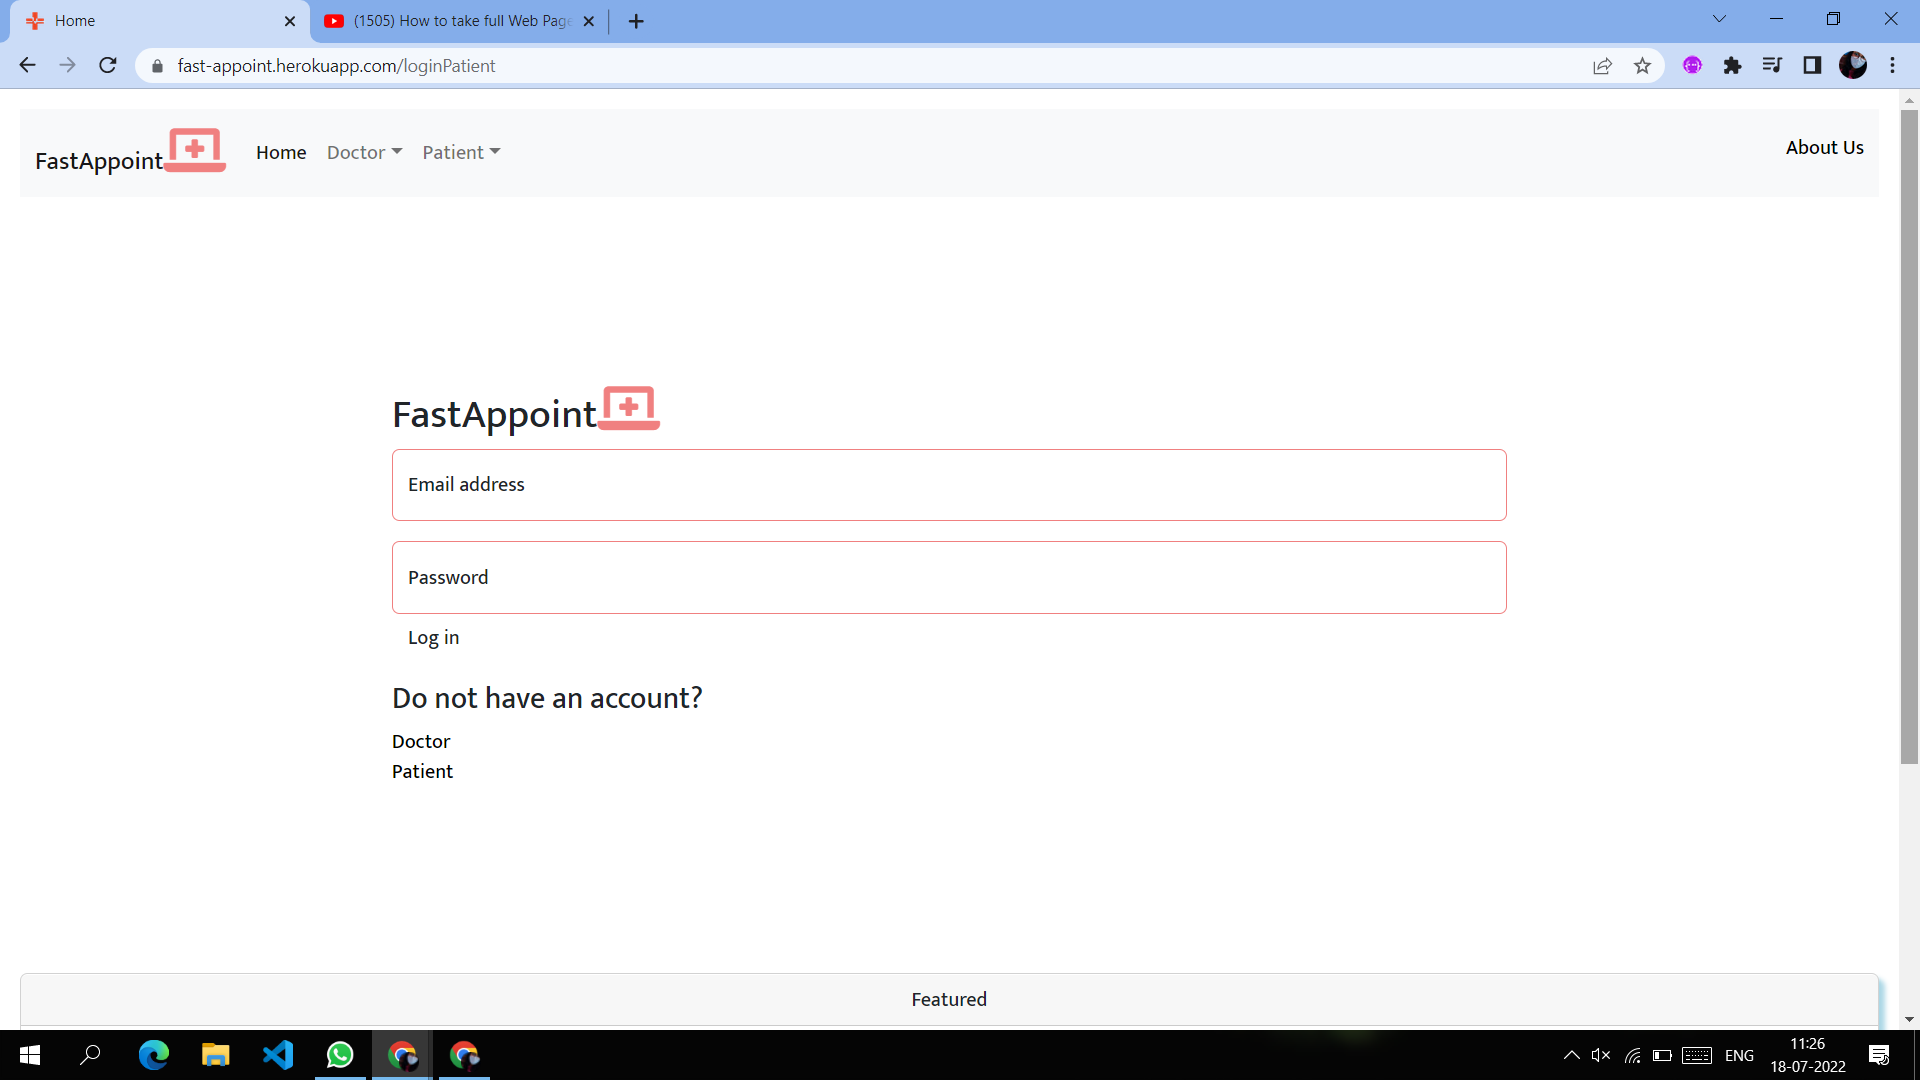Screen dimensions: 1920x1080
Task: Switch to the YouTube tab
Action: pyautogui.click(x=460, y=21)
